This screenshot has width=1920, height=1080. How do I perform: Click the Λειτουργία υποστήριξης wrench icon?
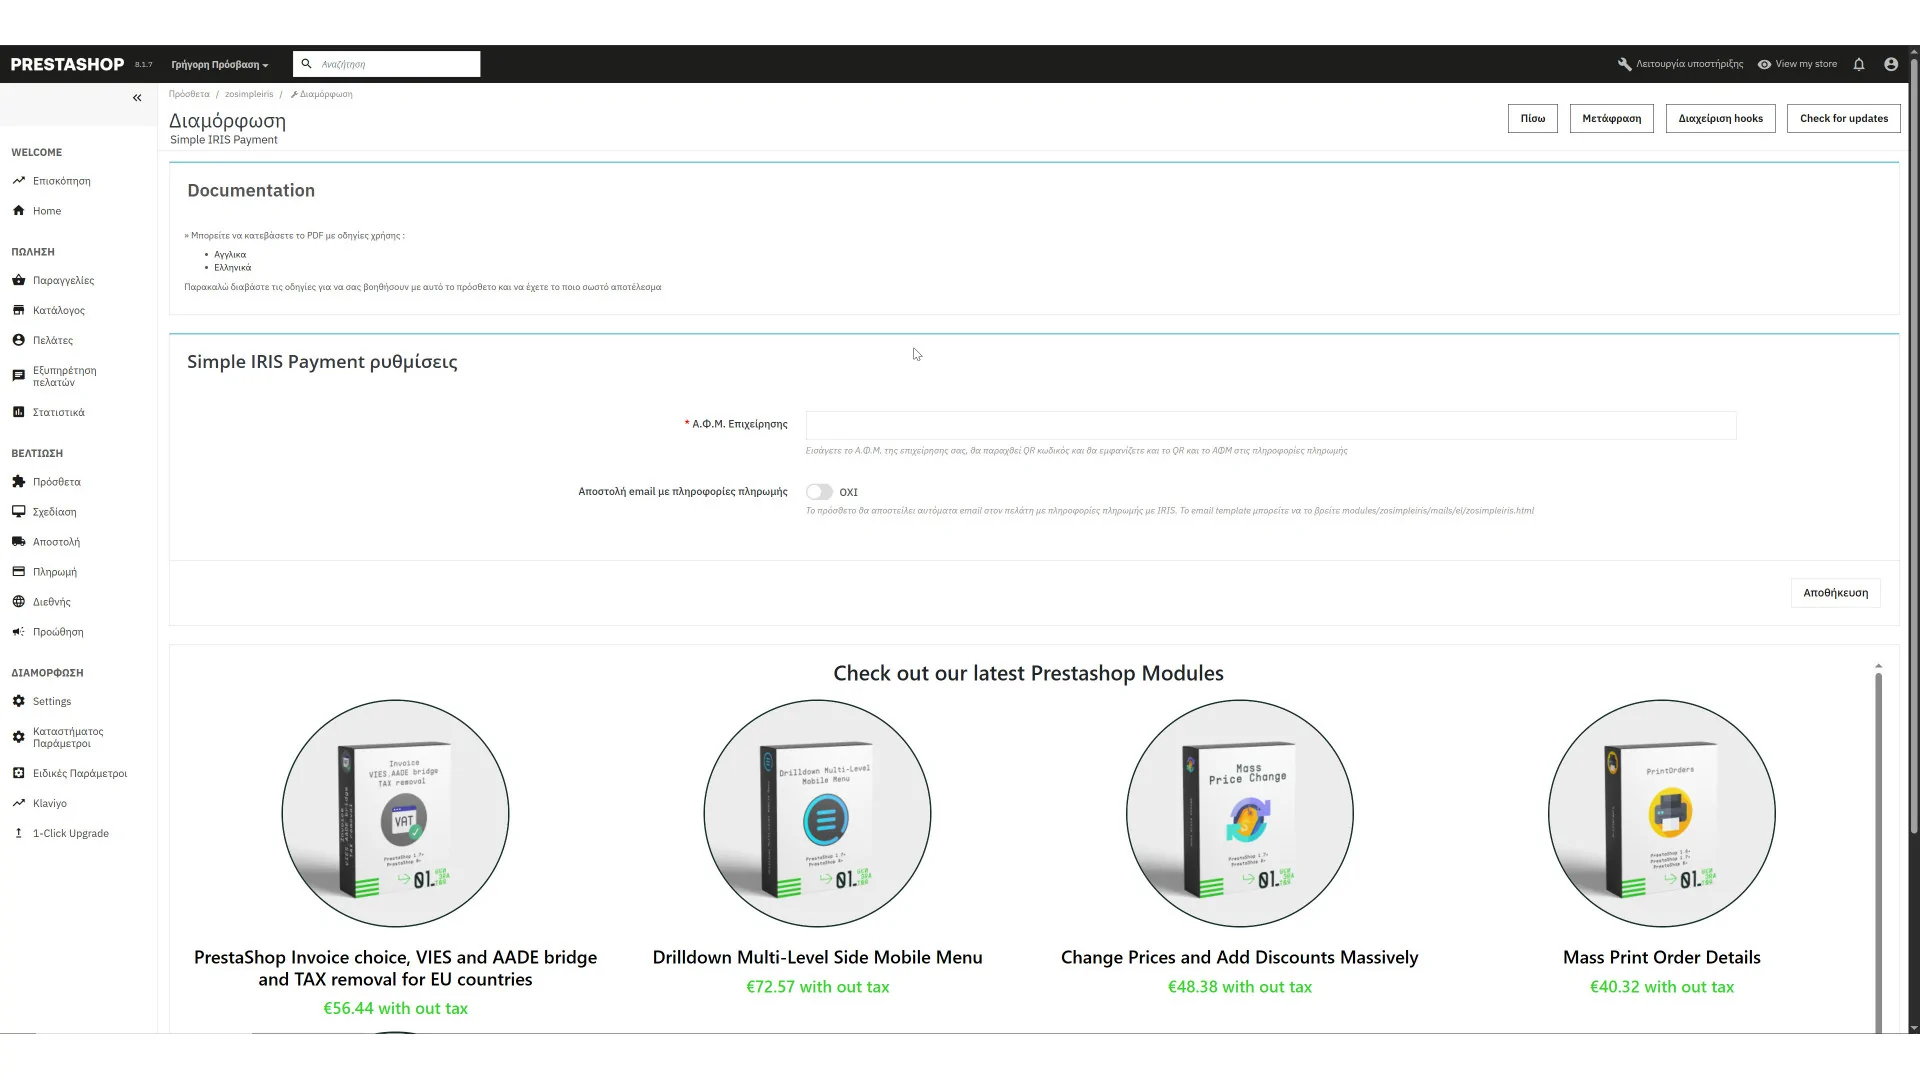click(x=1625, y=64)
